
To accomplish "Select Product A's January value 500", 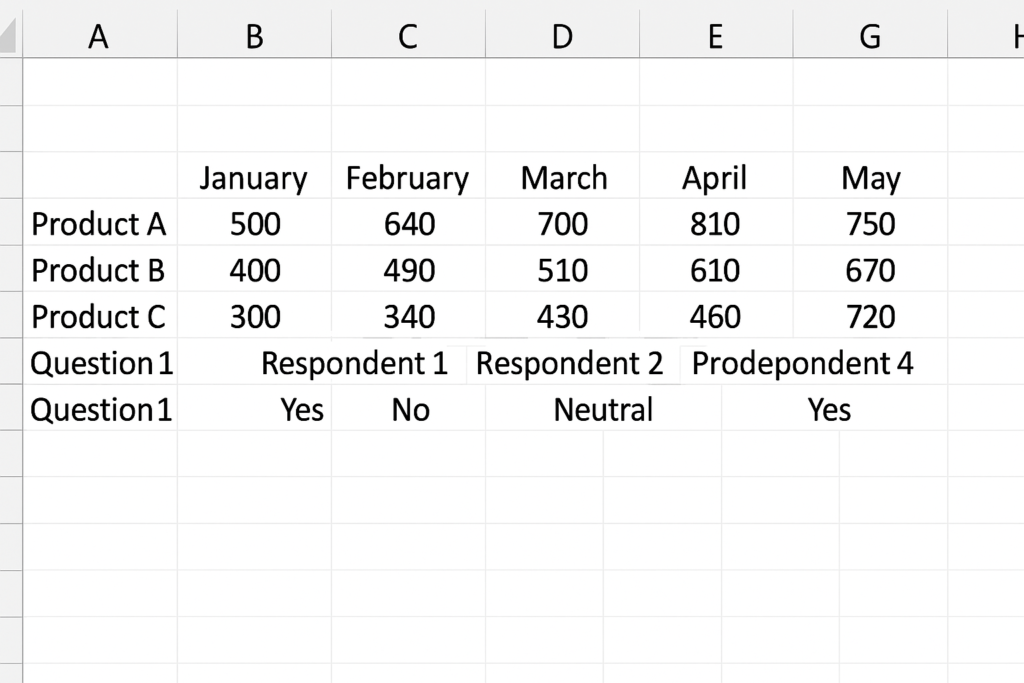I will coord(255,223).
